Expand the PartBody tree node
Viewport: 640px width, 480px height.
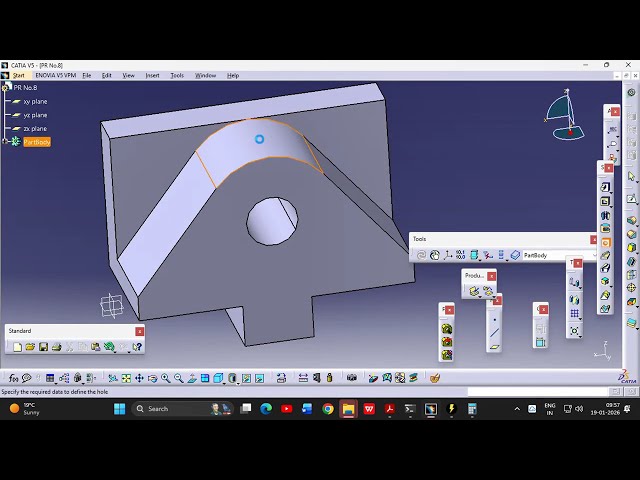coord(5,142)
